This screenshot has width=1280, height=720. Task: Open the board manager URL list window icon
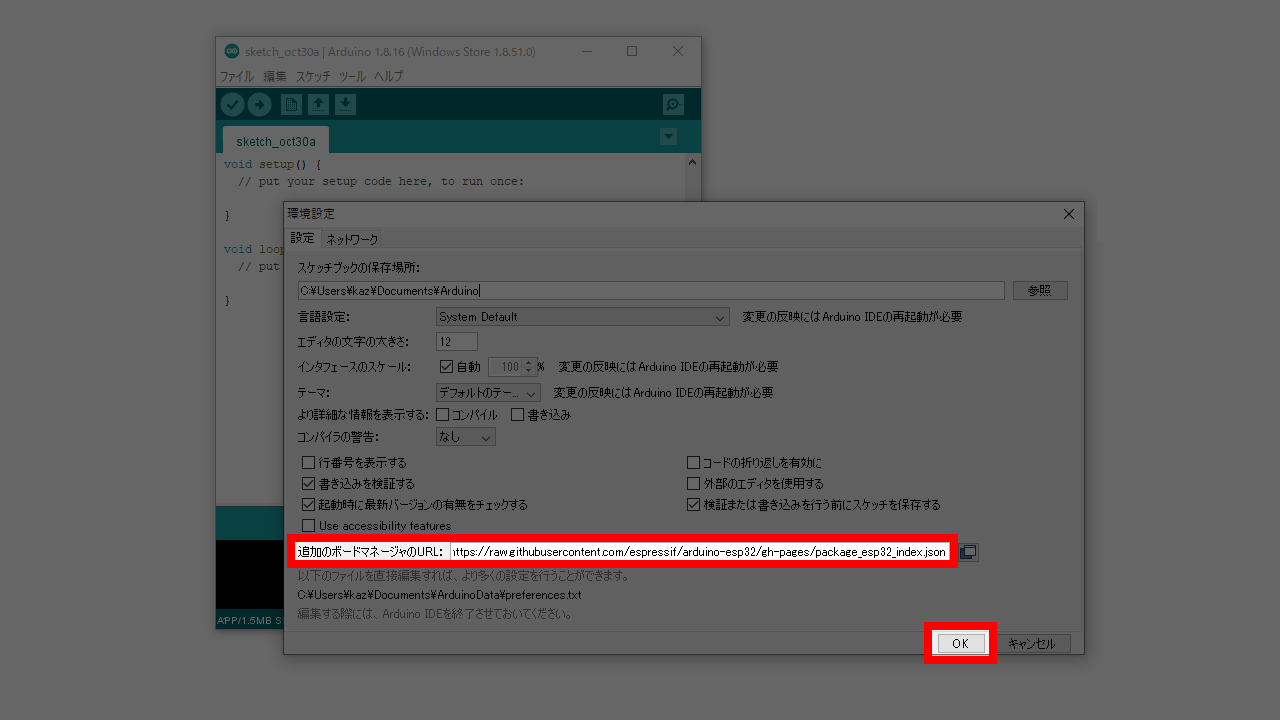968,552
